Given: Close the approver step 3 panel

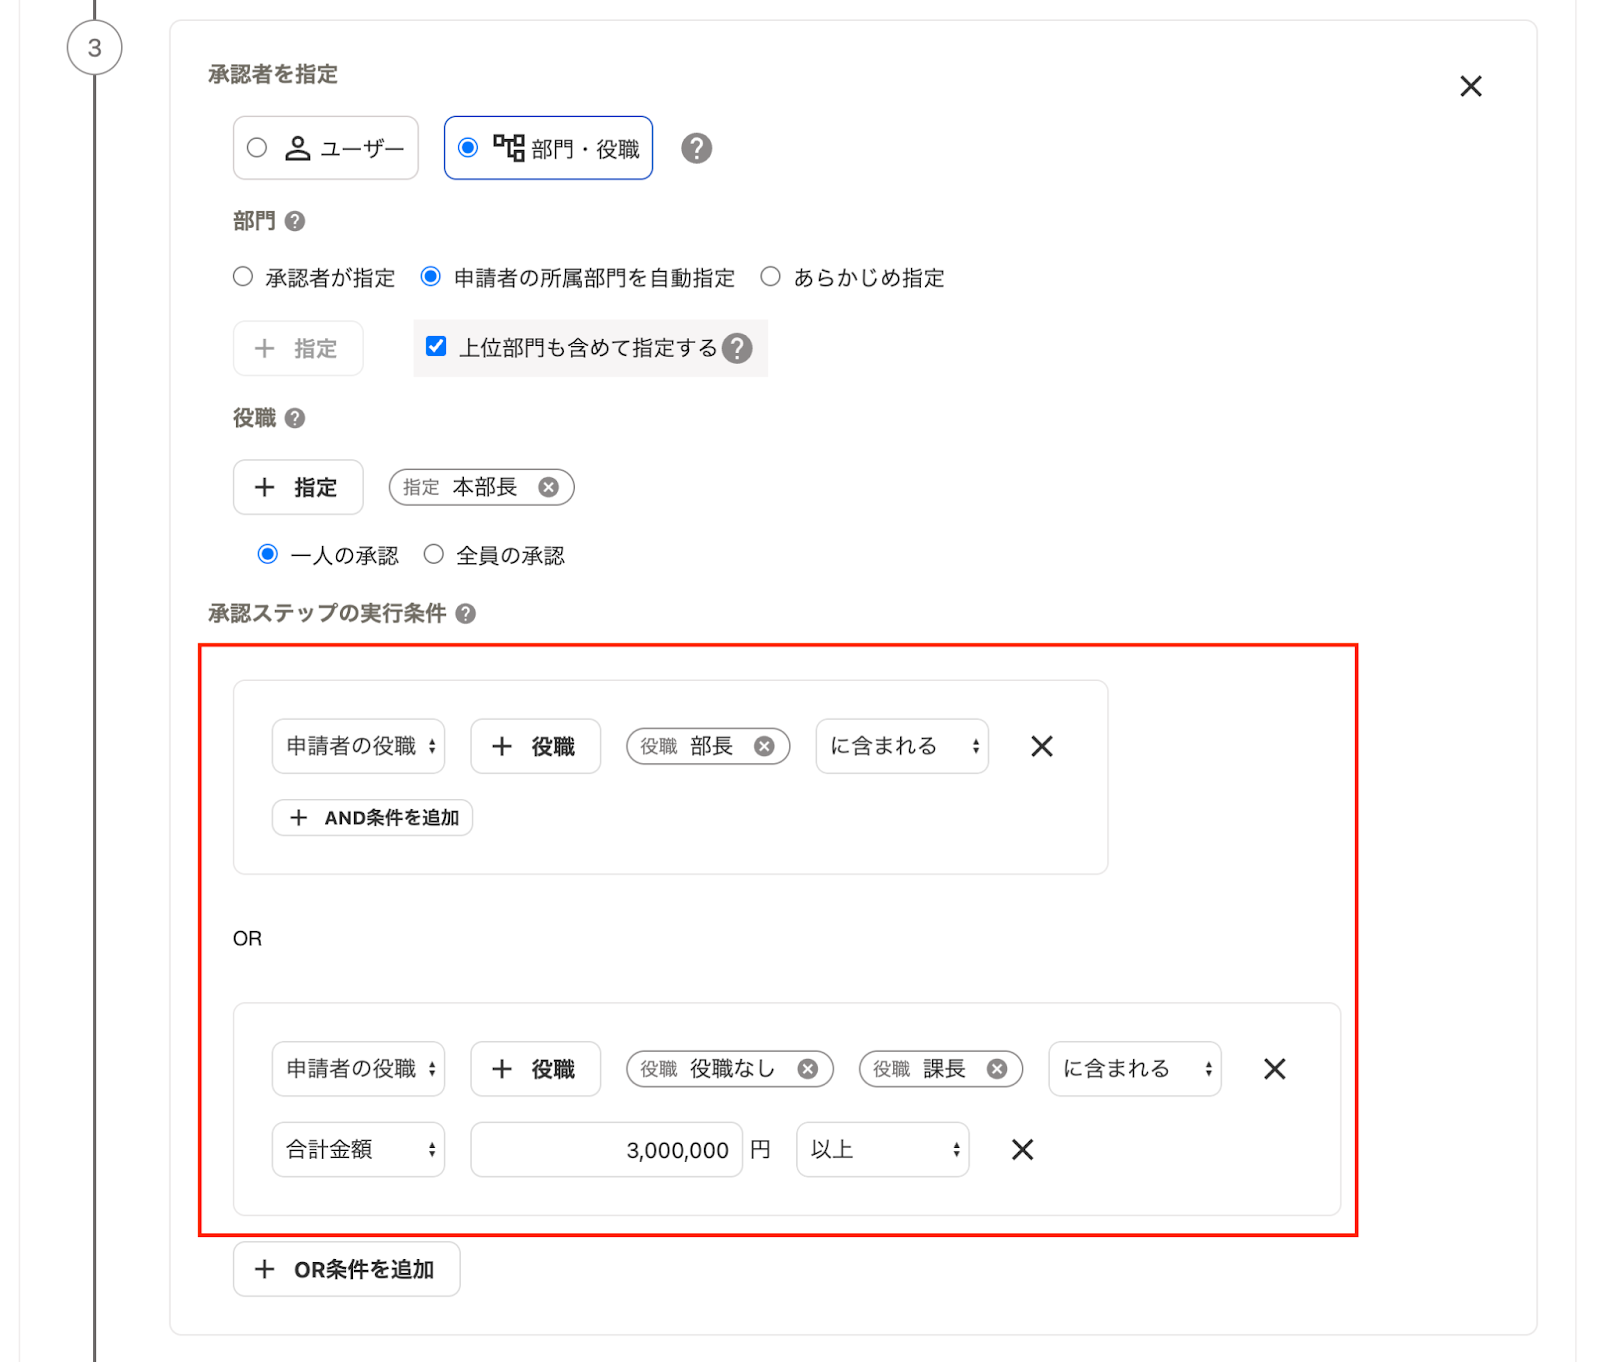Looking at the screenshot, I should 1470,86.
